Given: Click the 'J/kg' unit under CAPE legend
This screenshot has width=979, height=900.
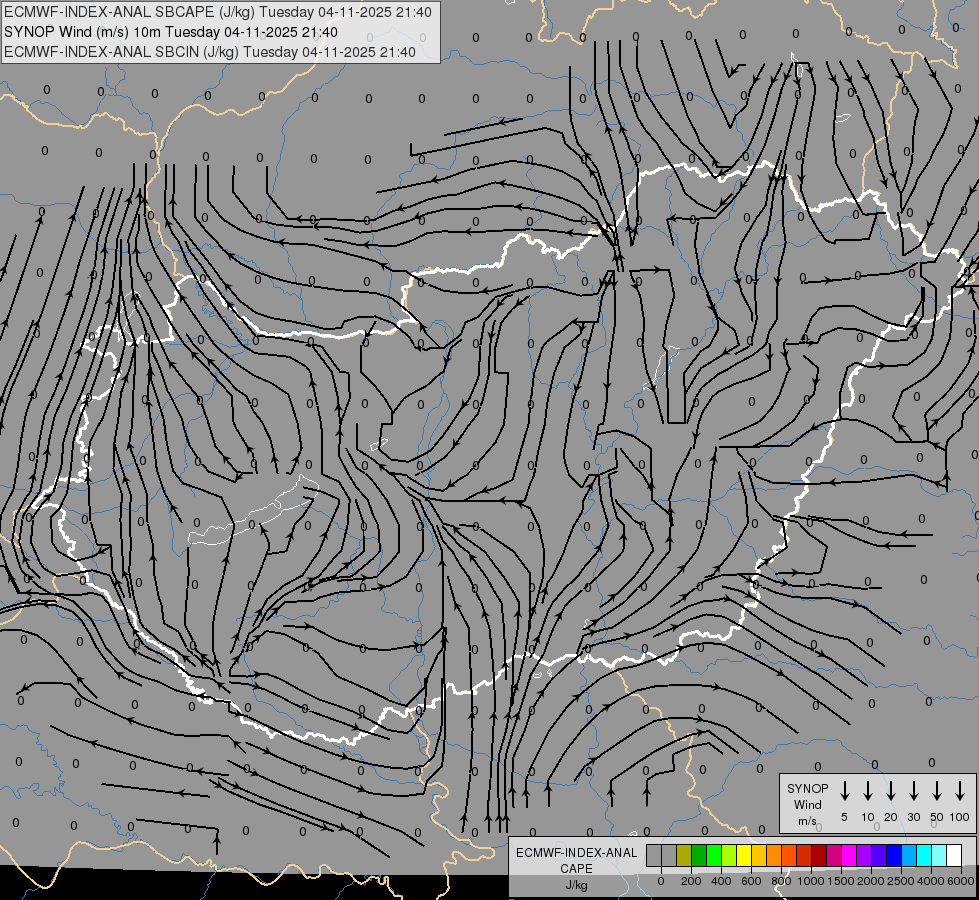Looking at the screenshot, I should click(x=576, y=885).
